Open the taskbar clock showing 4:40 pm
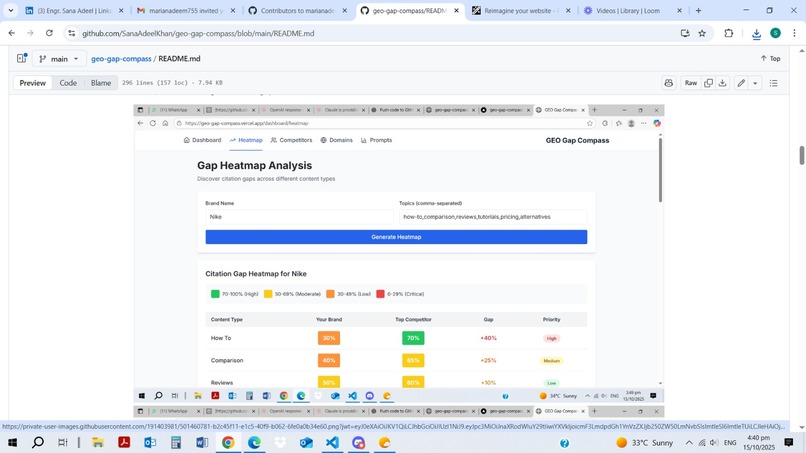 point(759,443)
